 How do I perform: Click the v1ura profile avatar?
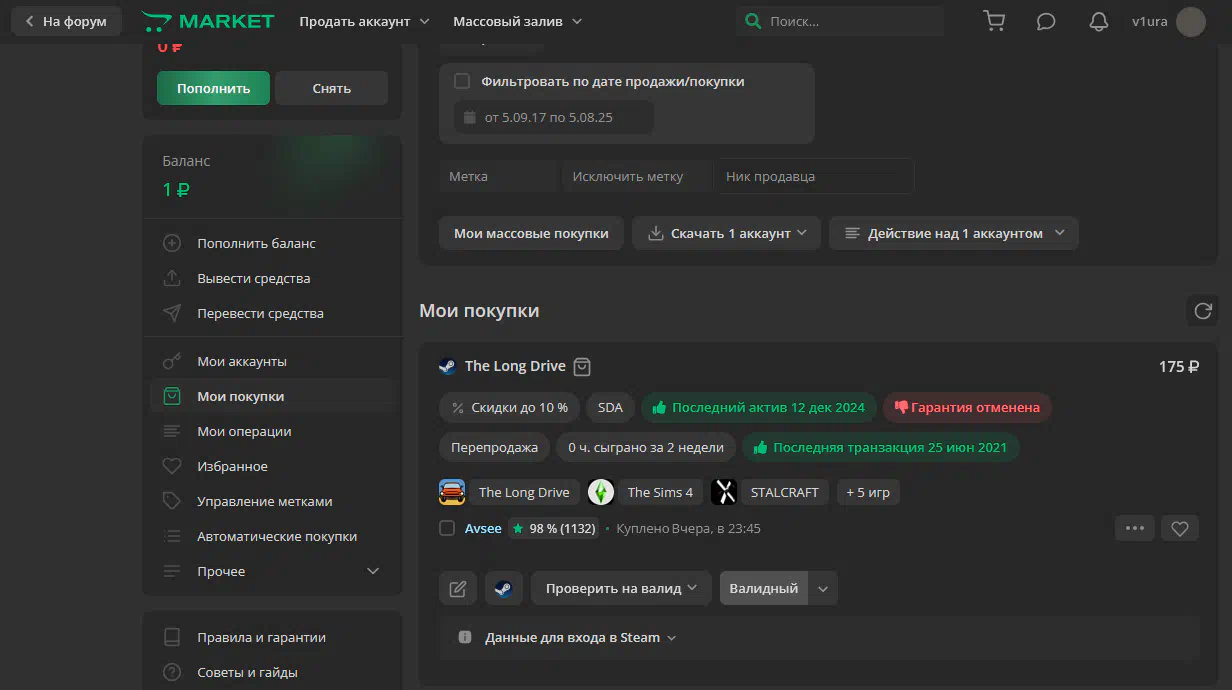tap(1191, 21)
